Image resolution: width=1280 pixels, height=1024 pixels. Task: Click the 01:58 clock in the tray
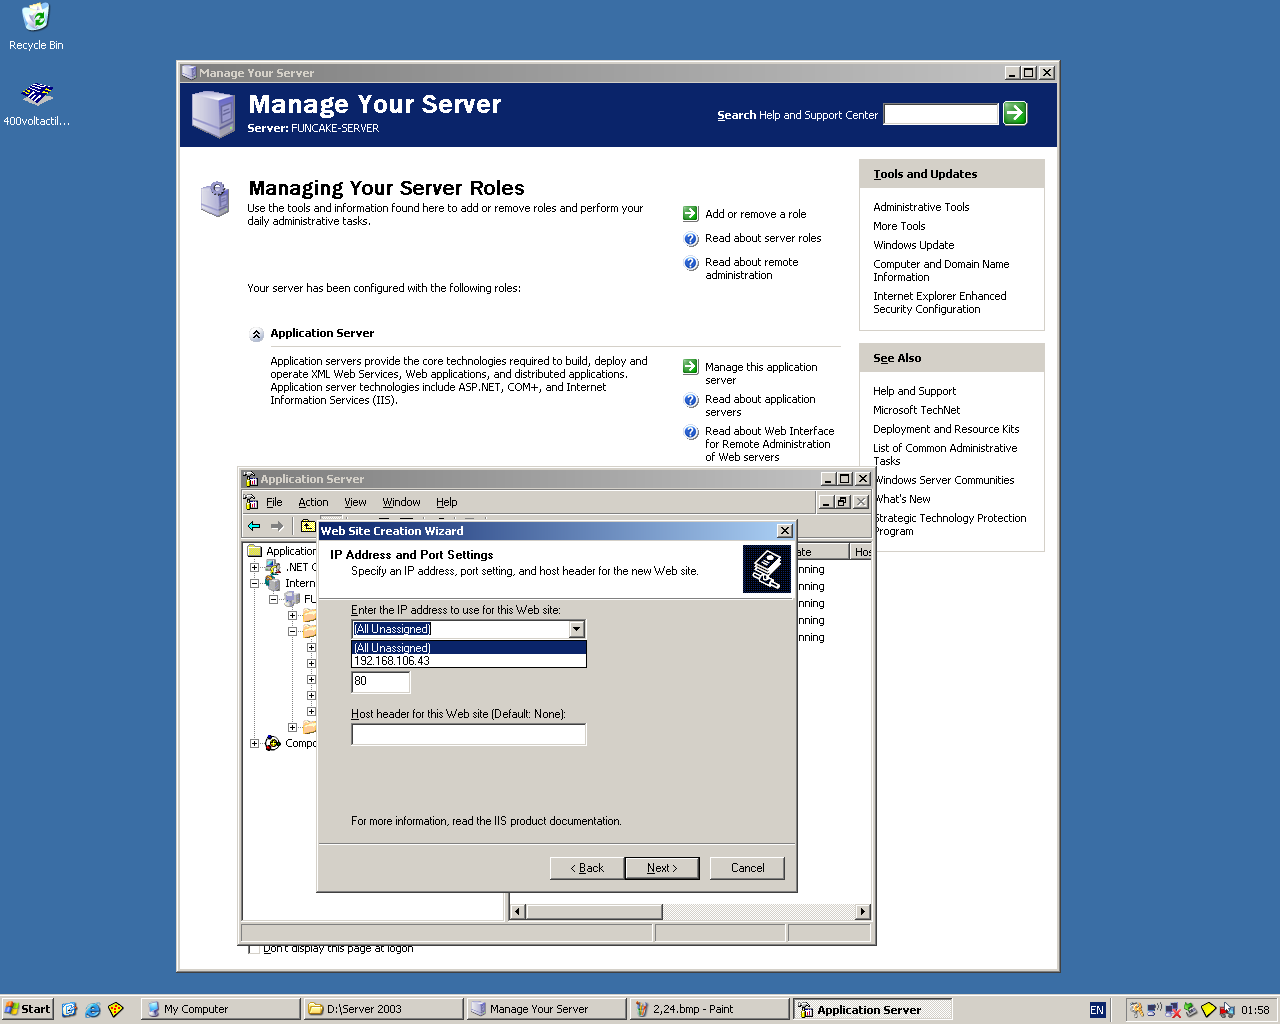point(1255,1010)
